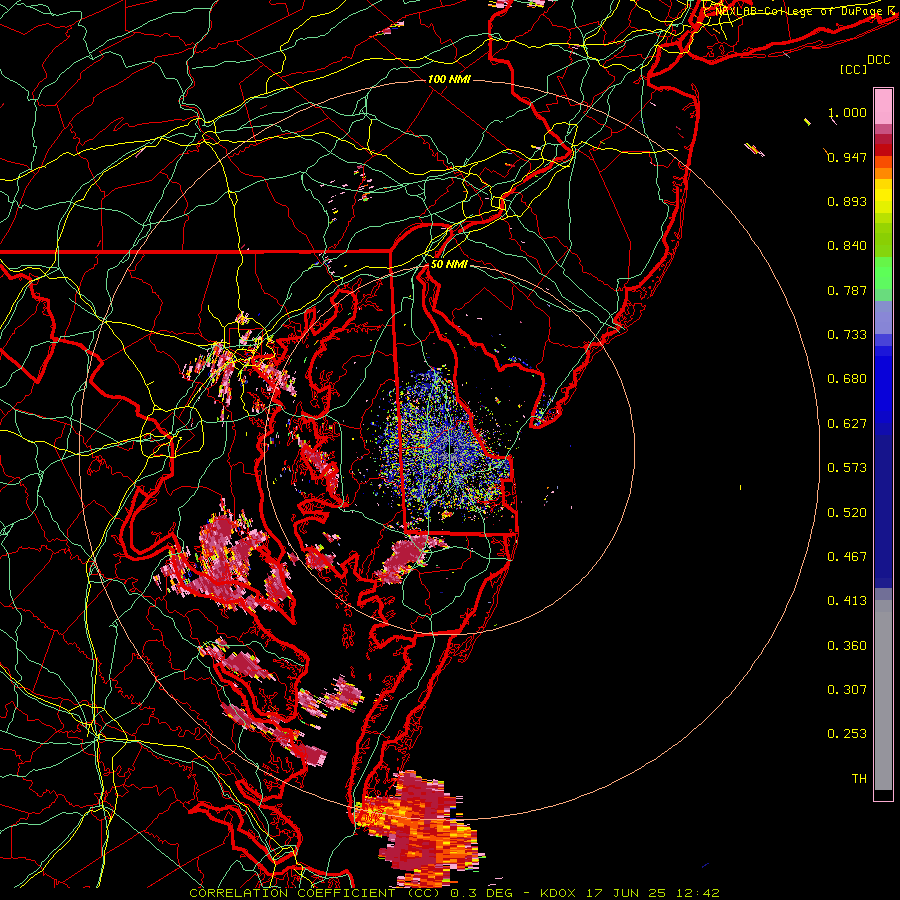Select the 0.680 scale value

847,379
